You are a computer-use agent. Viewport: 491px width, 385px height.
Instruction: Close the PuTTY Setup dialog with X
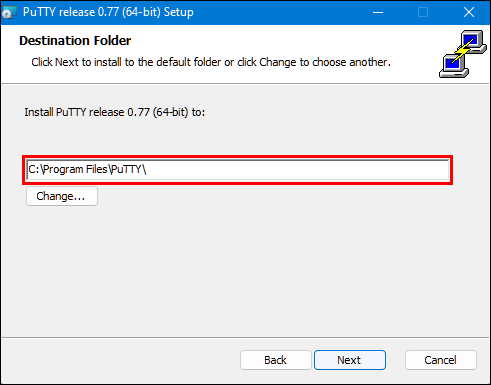[468, 13]
